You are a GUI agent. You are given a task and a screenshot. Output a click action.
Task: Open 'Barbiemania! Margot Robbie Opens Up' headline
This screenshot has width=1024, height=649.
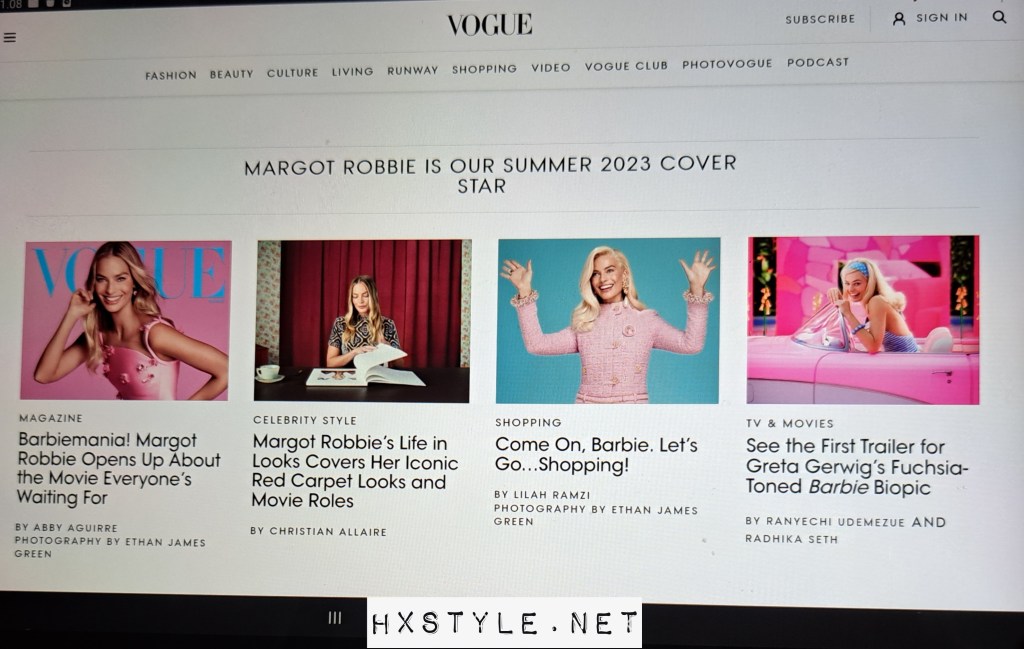coord(118,469)
